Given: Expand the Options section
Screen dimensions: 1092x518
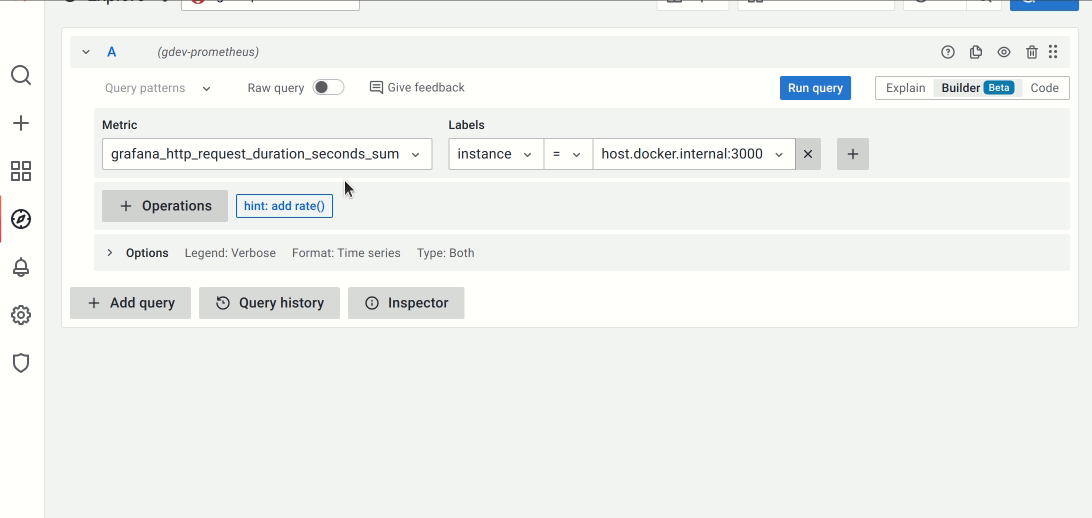Looking at the screenshot, I should [110, 253].
